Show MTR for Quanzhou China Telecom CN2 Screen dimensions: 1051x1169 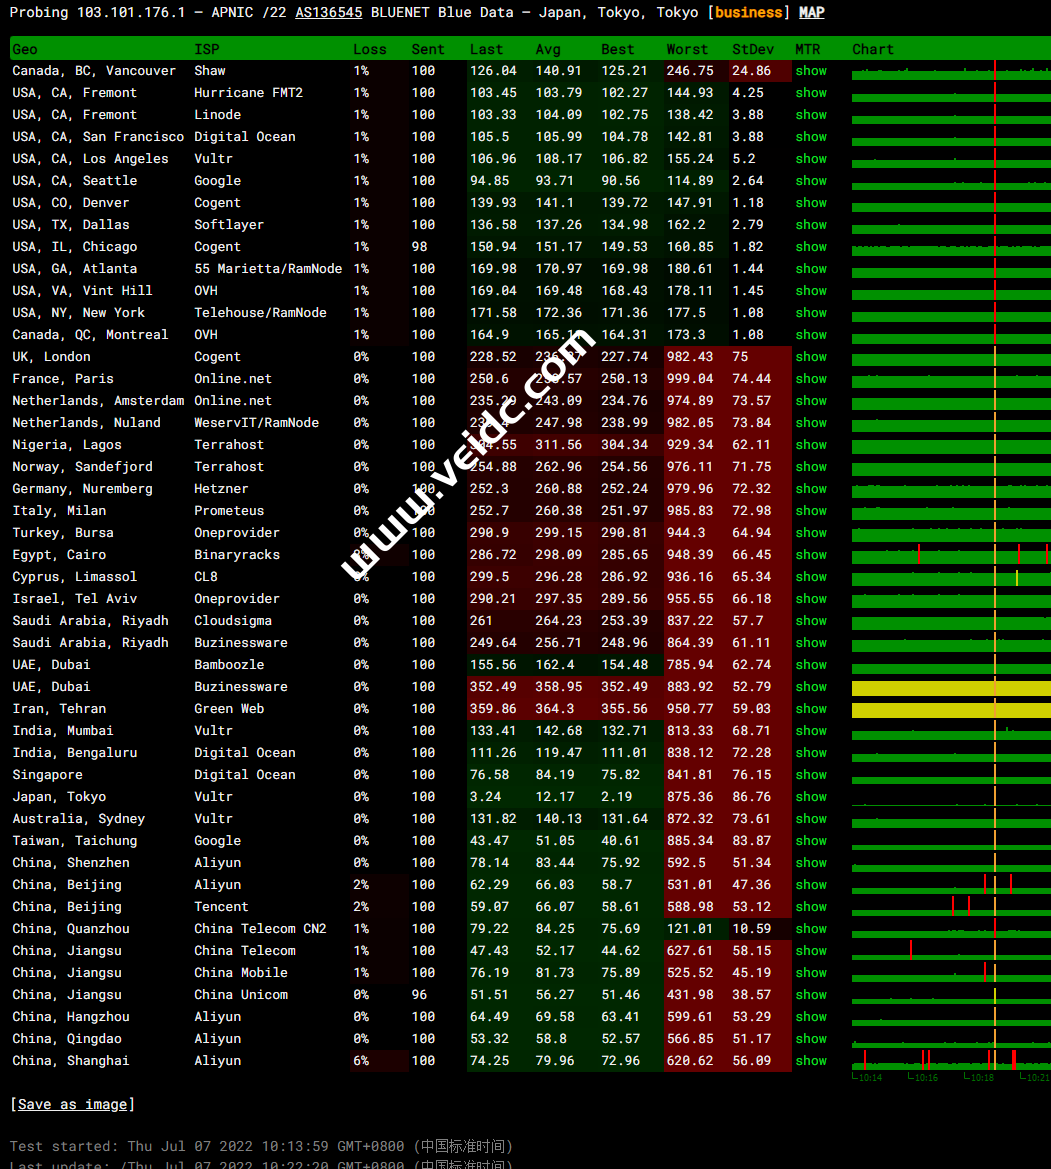pyautogui.click(x=811, y=928)
